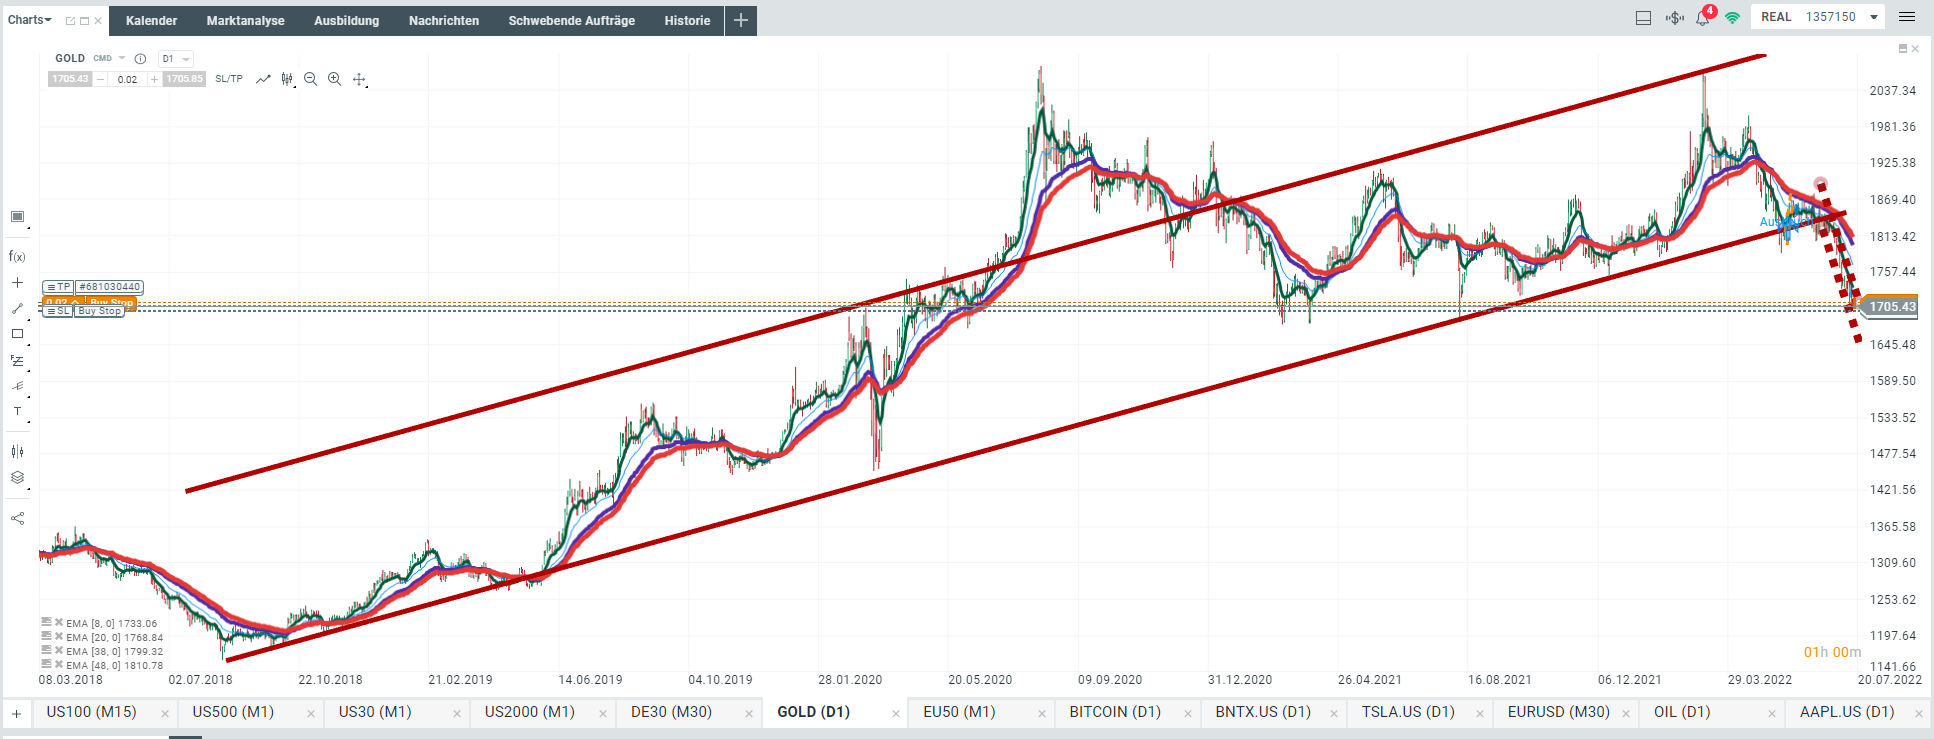Add a new top tab with plus
The image size is (1934, 739).
(741, 20)
